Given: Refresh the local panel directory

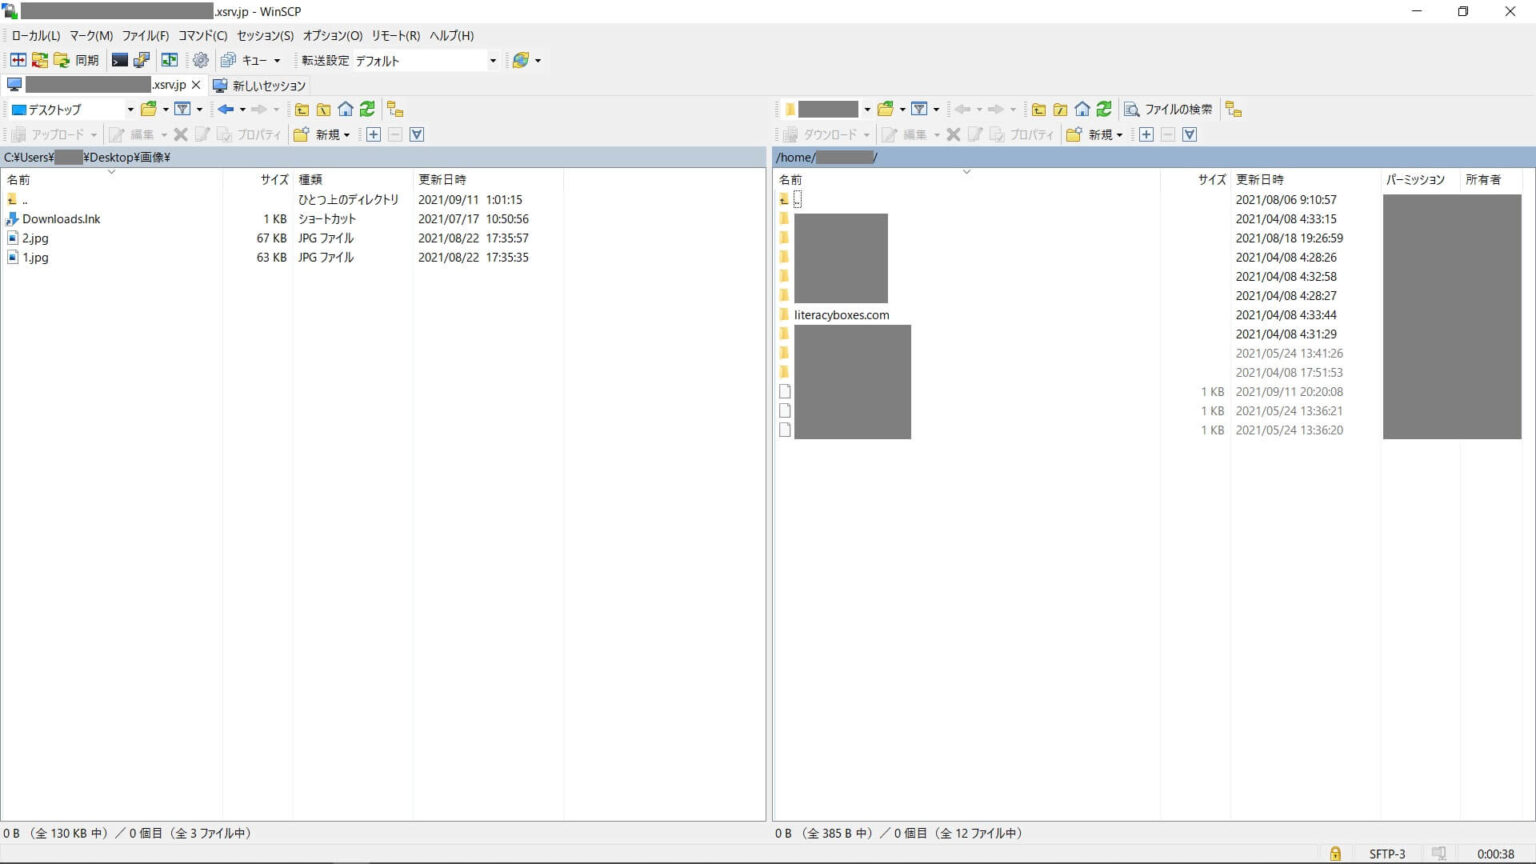Looking at the screenshot, I should click(x=368, y=109).
